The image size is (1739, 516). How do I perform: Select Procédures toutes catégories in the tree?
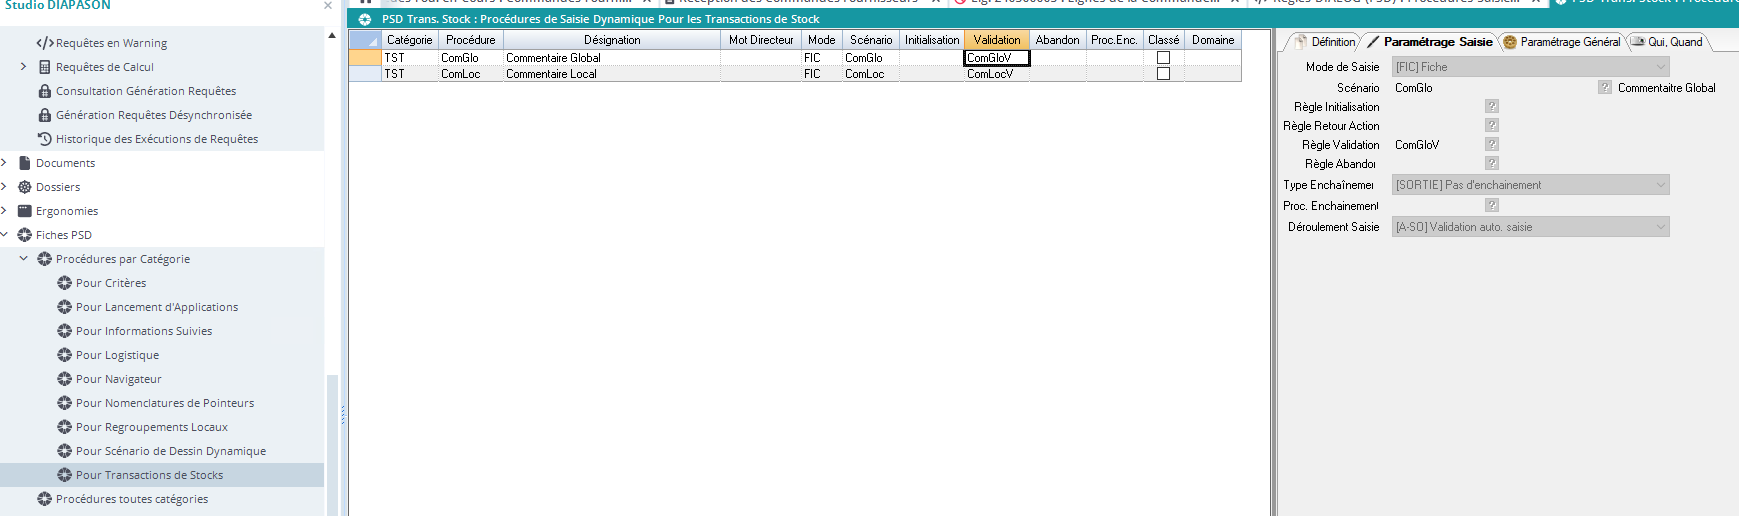[132, 499]
